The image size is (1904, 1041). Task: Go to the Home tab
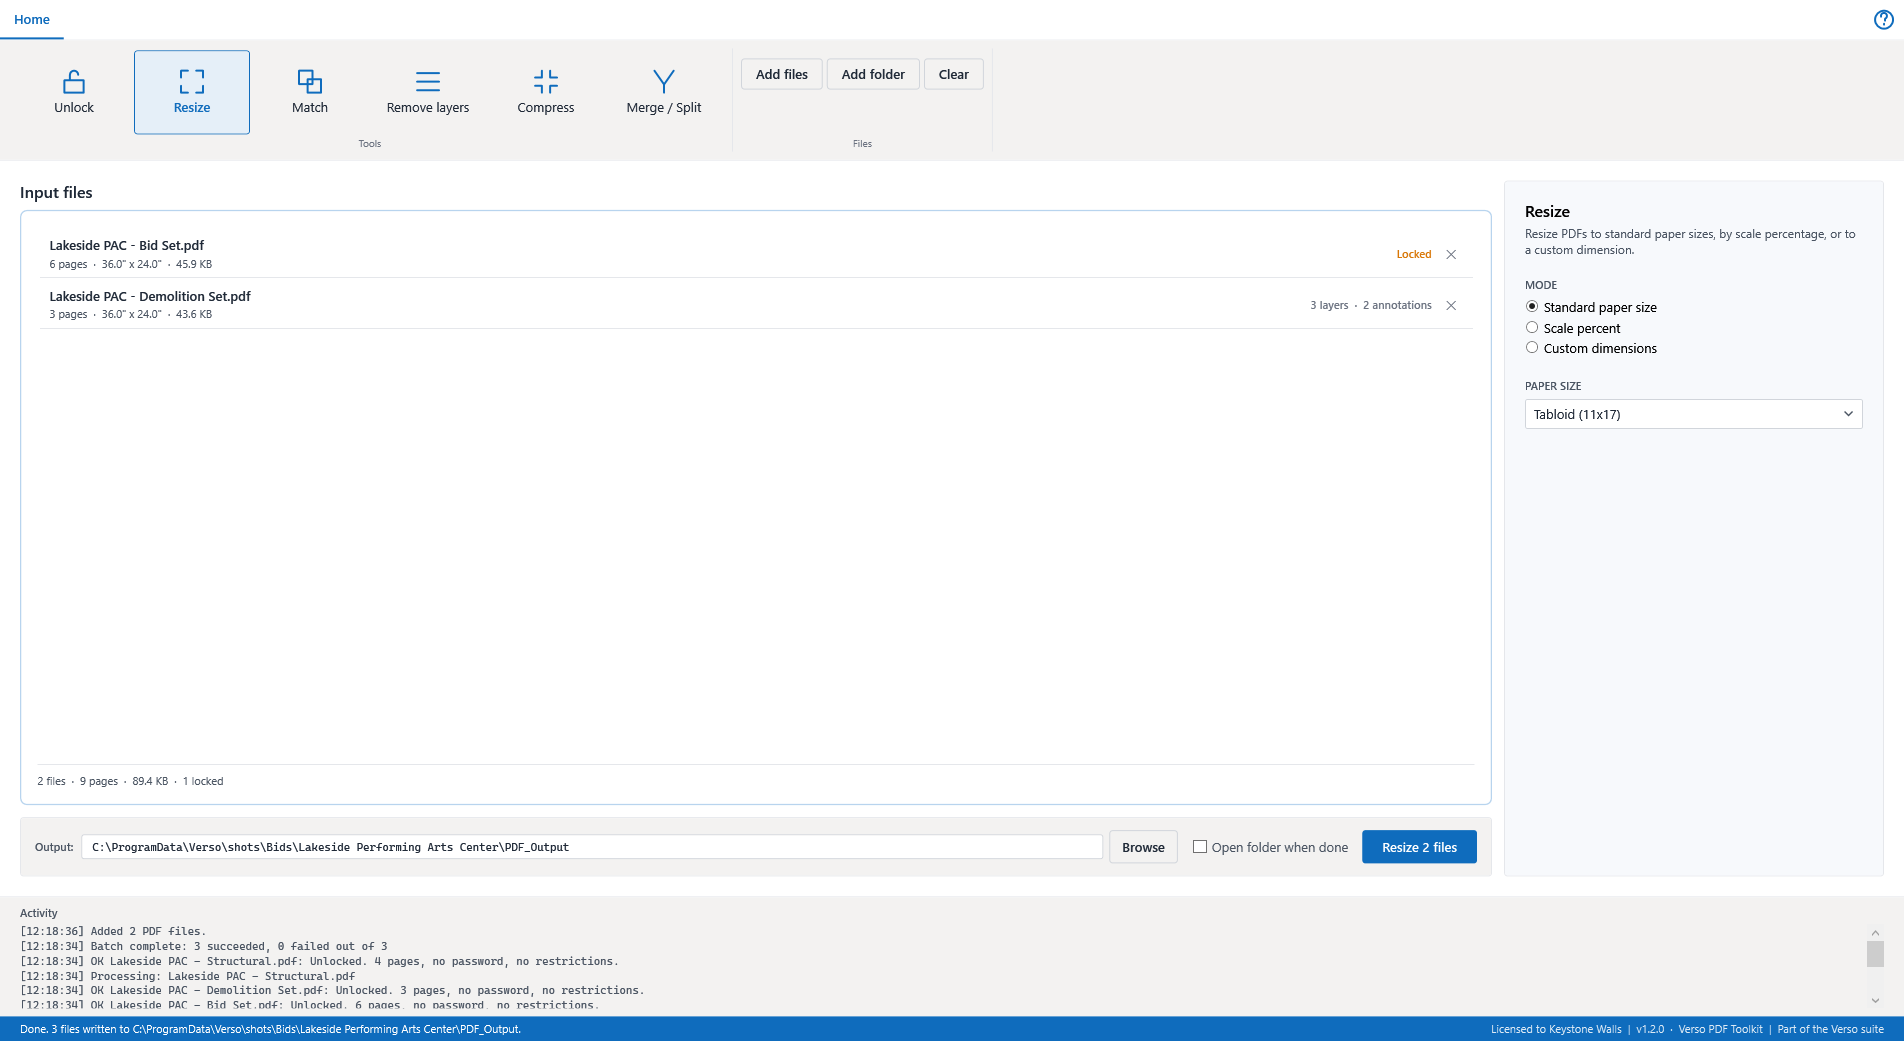click(x=32, y=19)
